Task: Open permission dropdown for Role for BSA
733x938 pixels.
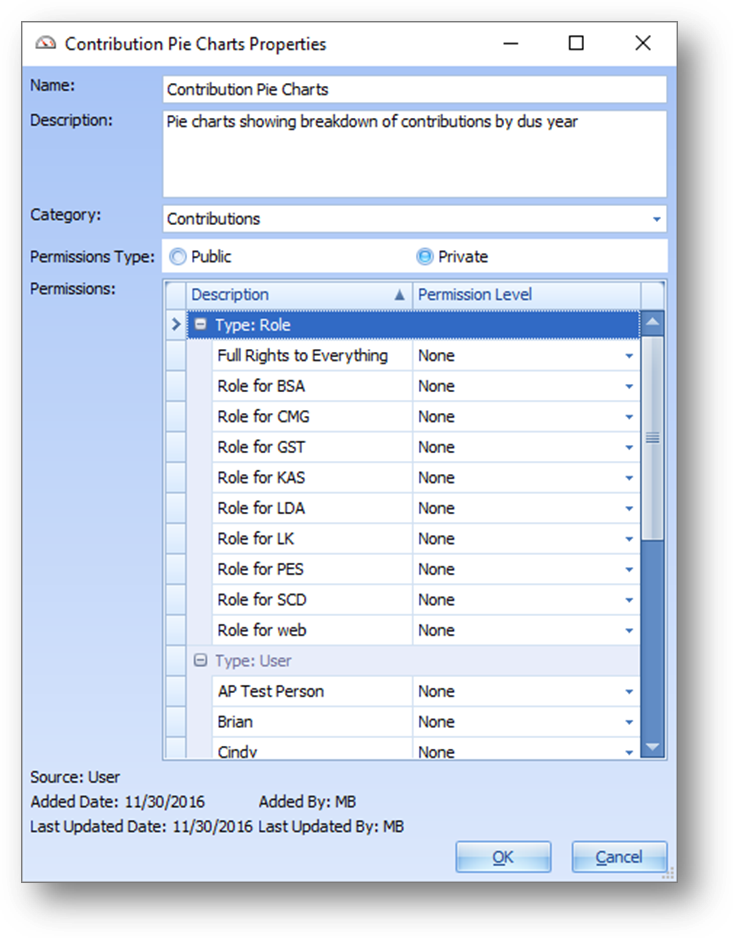Action: pos(629,386)
